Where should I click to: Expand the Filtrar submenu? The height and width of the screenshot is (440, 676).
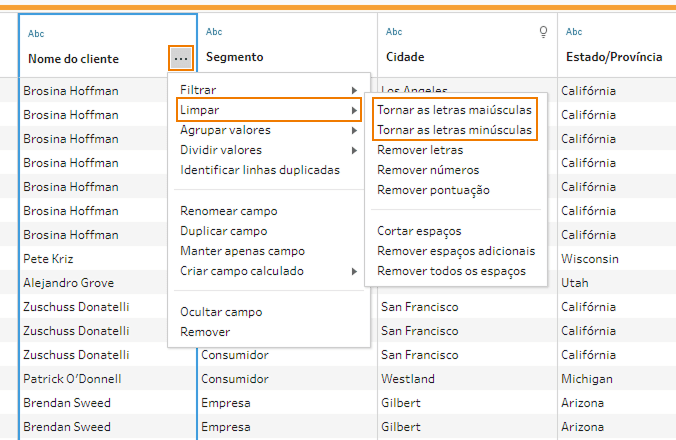(268, 90)
